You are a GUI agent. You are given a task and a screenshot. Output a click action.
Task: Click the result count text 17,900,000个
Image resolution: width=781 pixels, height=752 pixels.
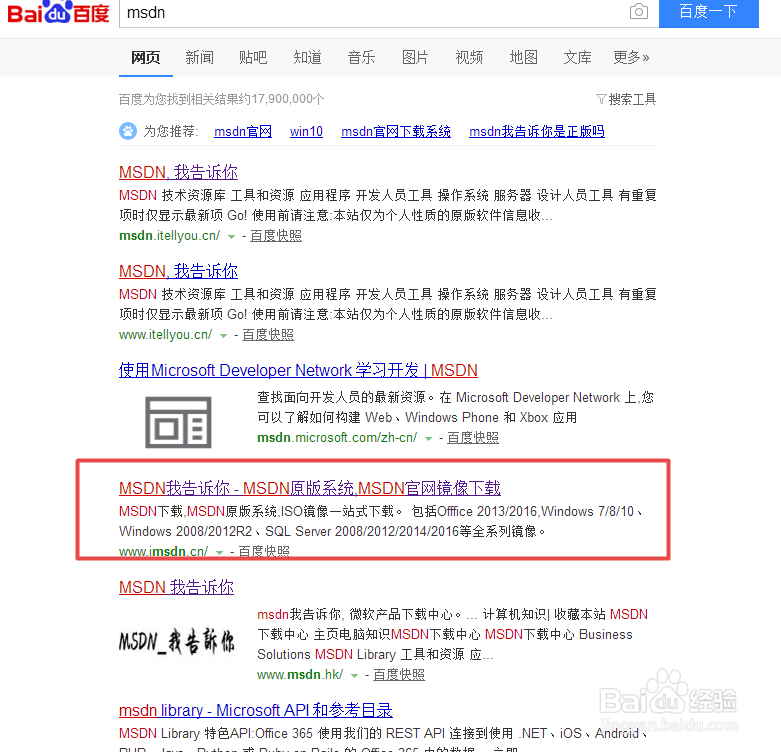(288, 99)
